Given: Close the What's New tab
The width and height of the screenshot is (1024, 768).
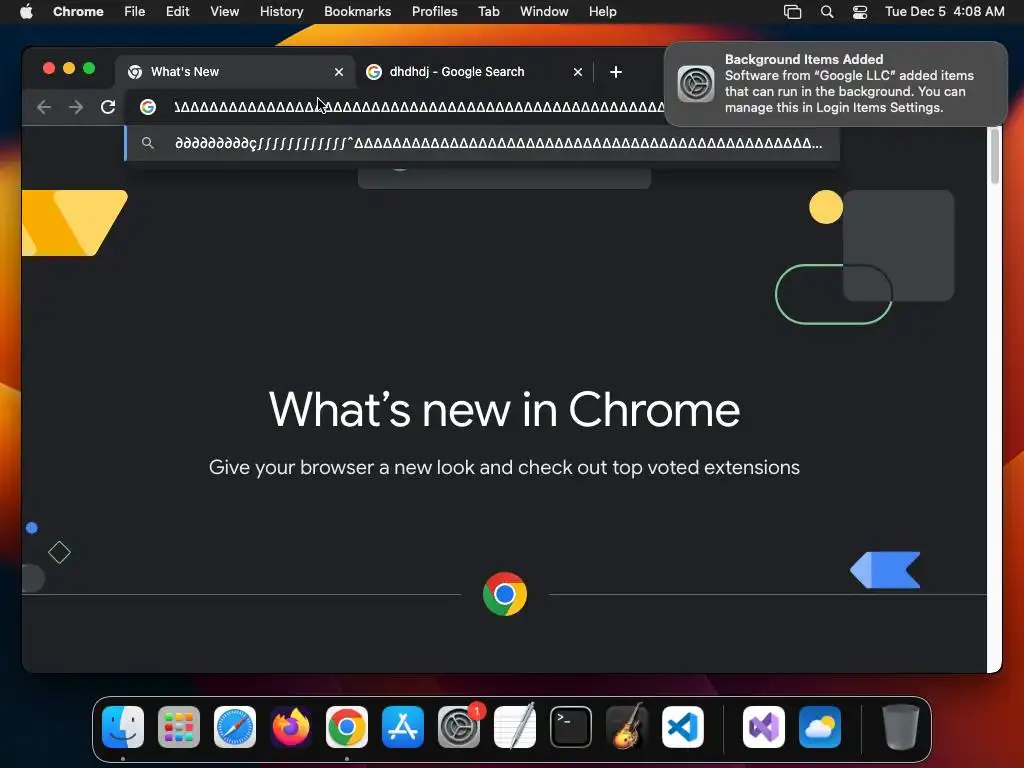Looking at the screenshot, I should click(x=339, y=72).
